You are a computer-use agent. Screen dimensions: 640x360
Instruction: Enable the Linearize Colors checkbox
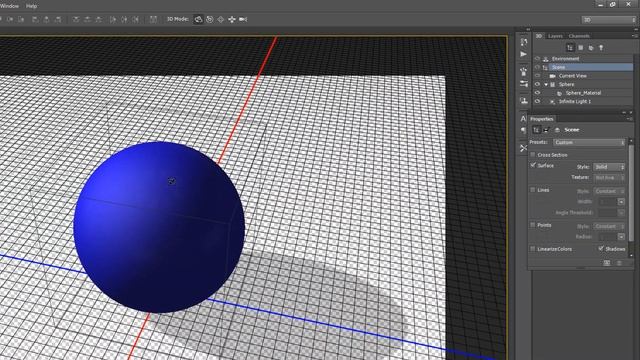[533, 249]
